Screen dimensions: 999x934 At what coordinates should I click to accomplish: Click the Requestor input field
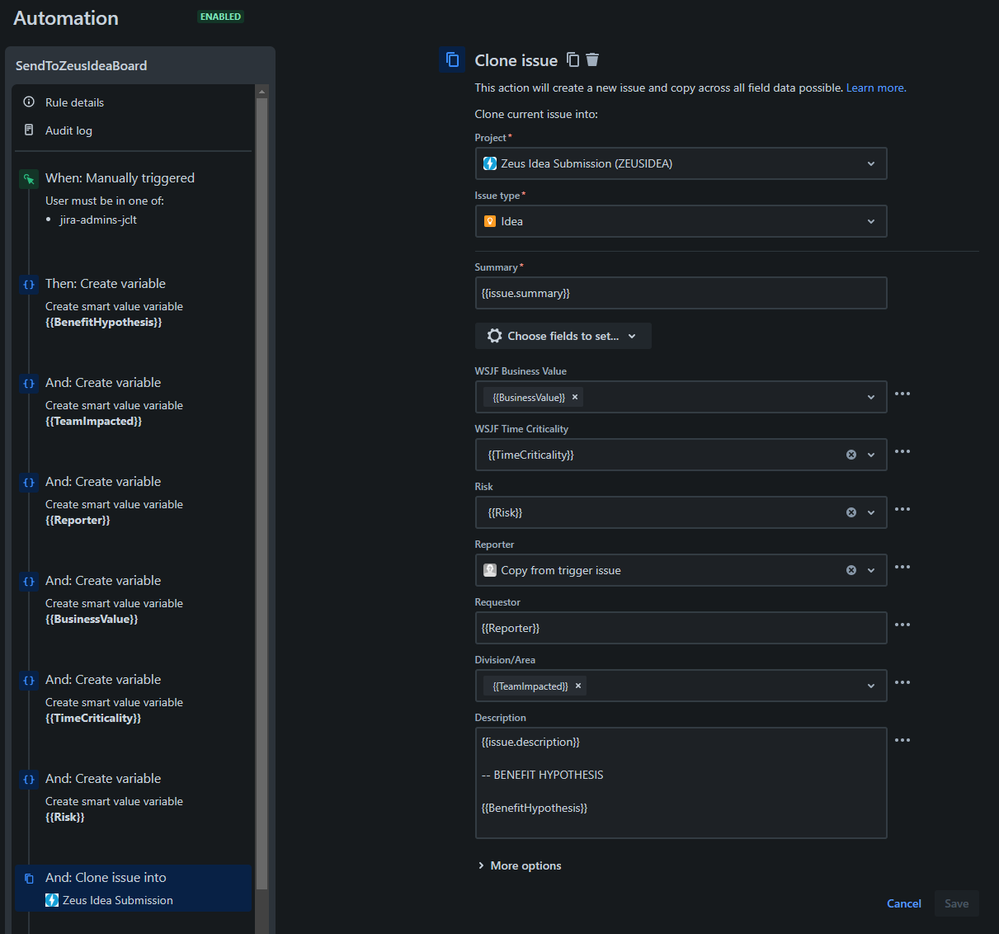(x=680, y=628)
